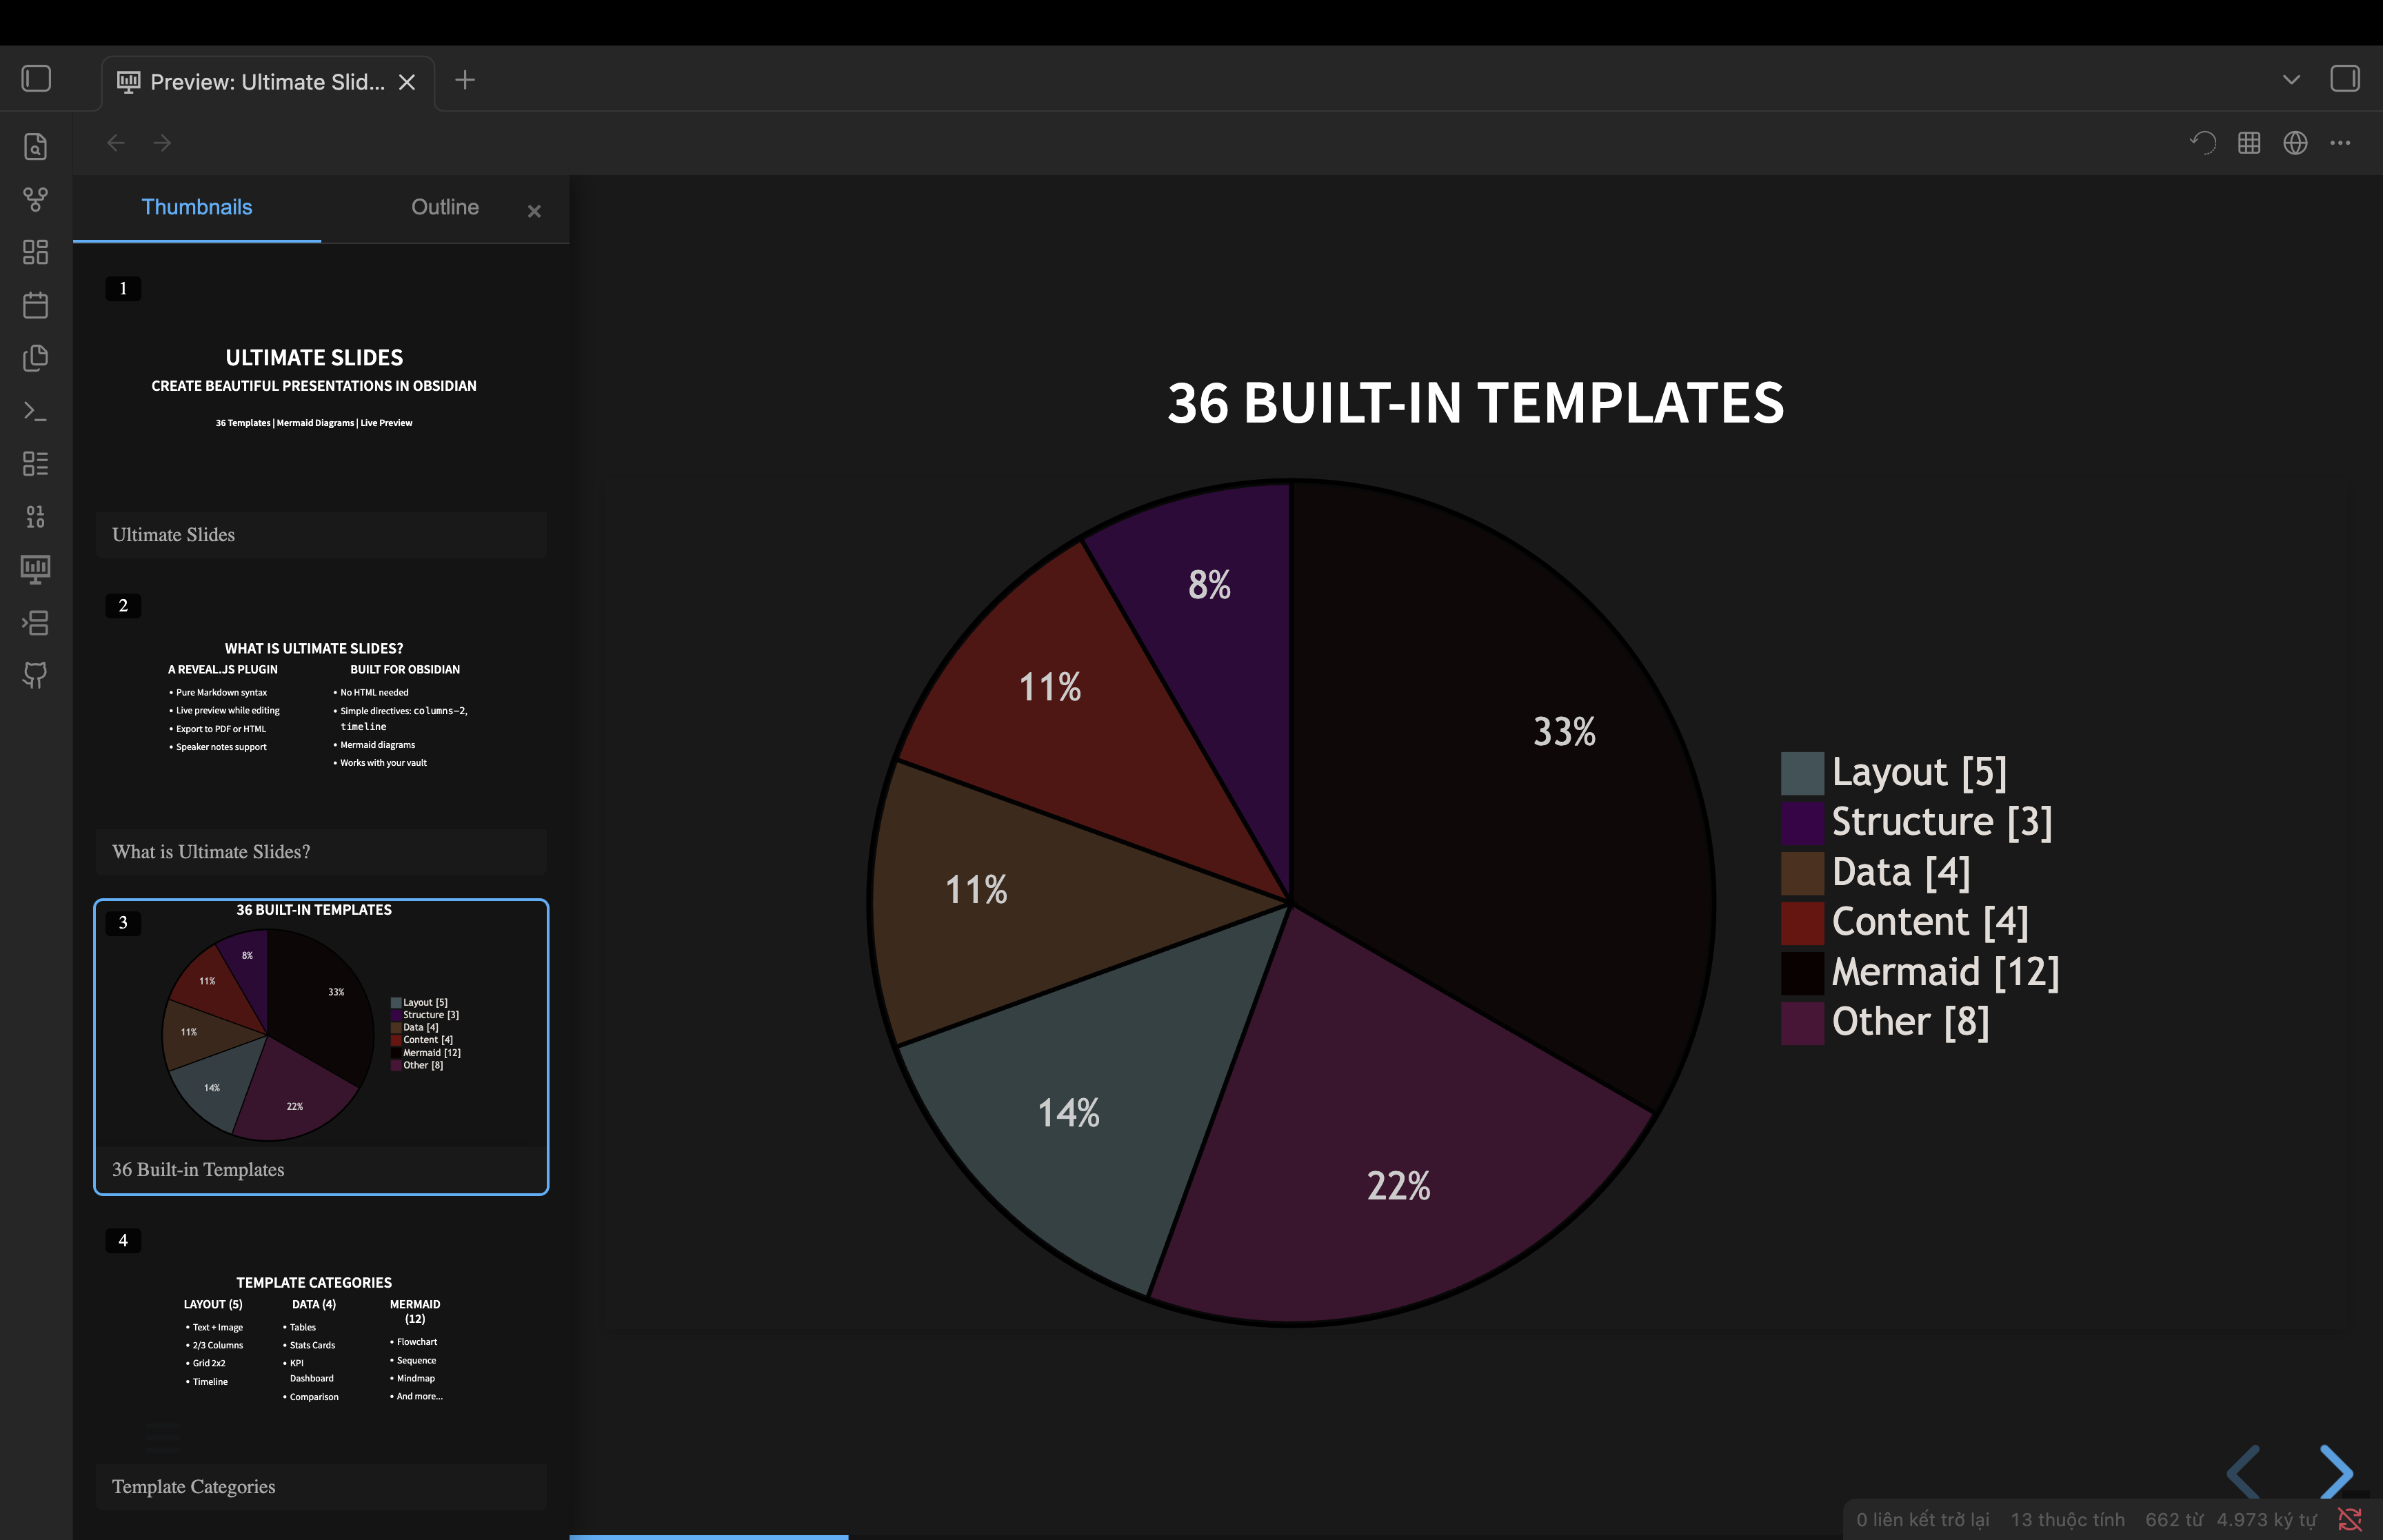Open the slides presentation ribbon icon
2383x1540 pixels.
36,570
